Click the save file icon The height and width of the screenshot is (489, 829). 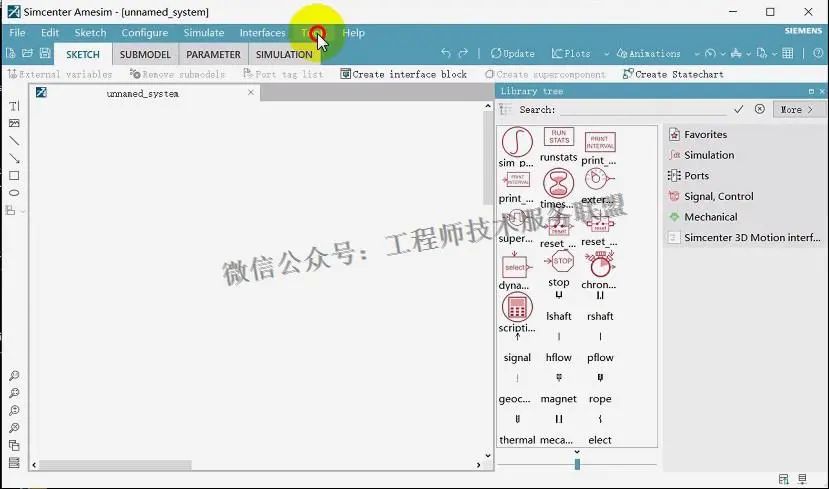tap(45, 53)
